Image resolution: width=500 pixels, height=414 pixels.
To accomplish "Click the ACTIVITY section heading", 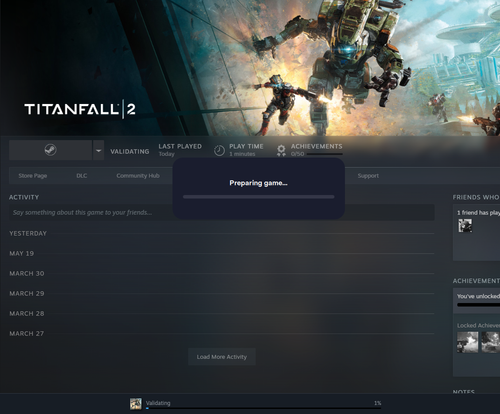I will [24, 197].
